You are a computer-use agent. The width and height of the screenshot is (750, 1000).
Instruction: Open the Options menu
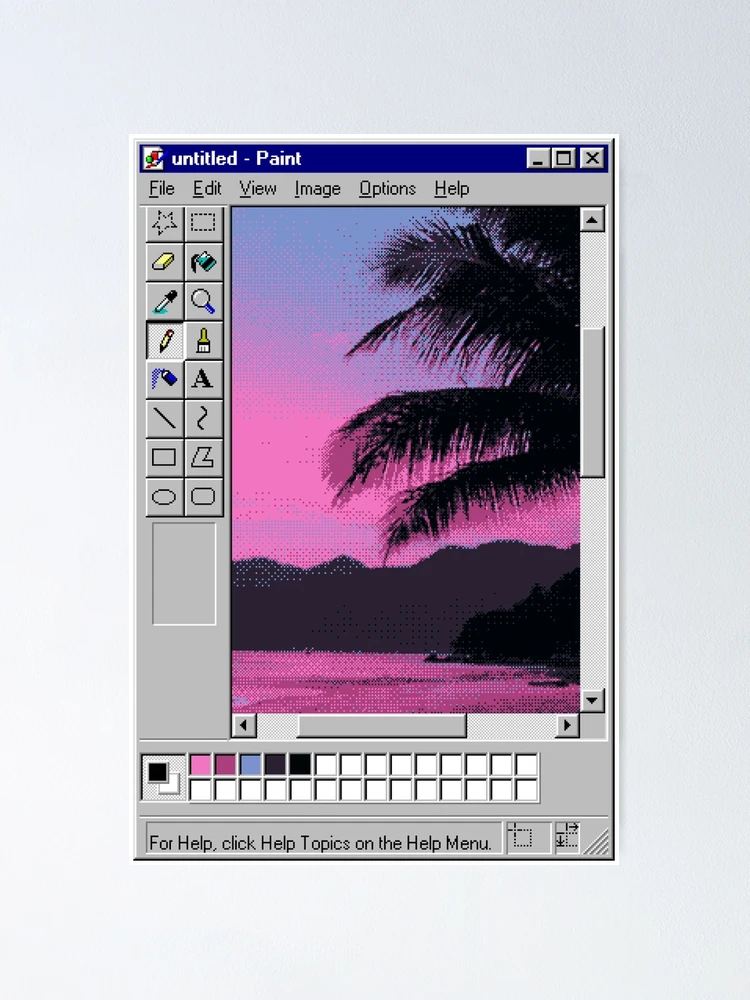point(387,189)
